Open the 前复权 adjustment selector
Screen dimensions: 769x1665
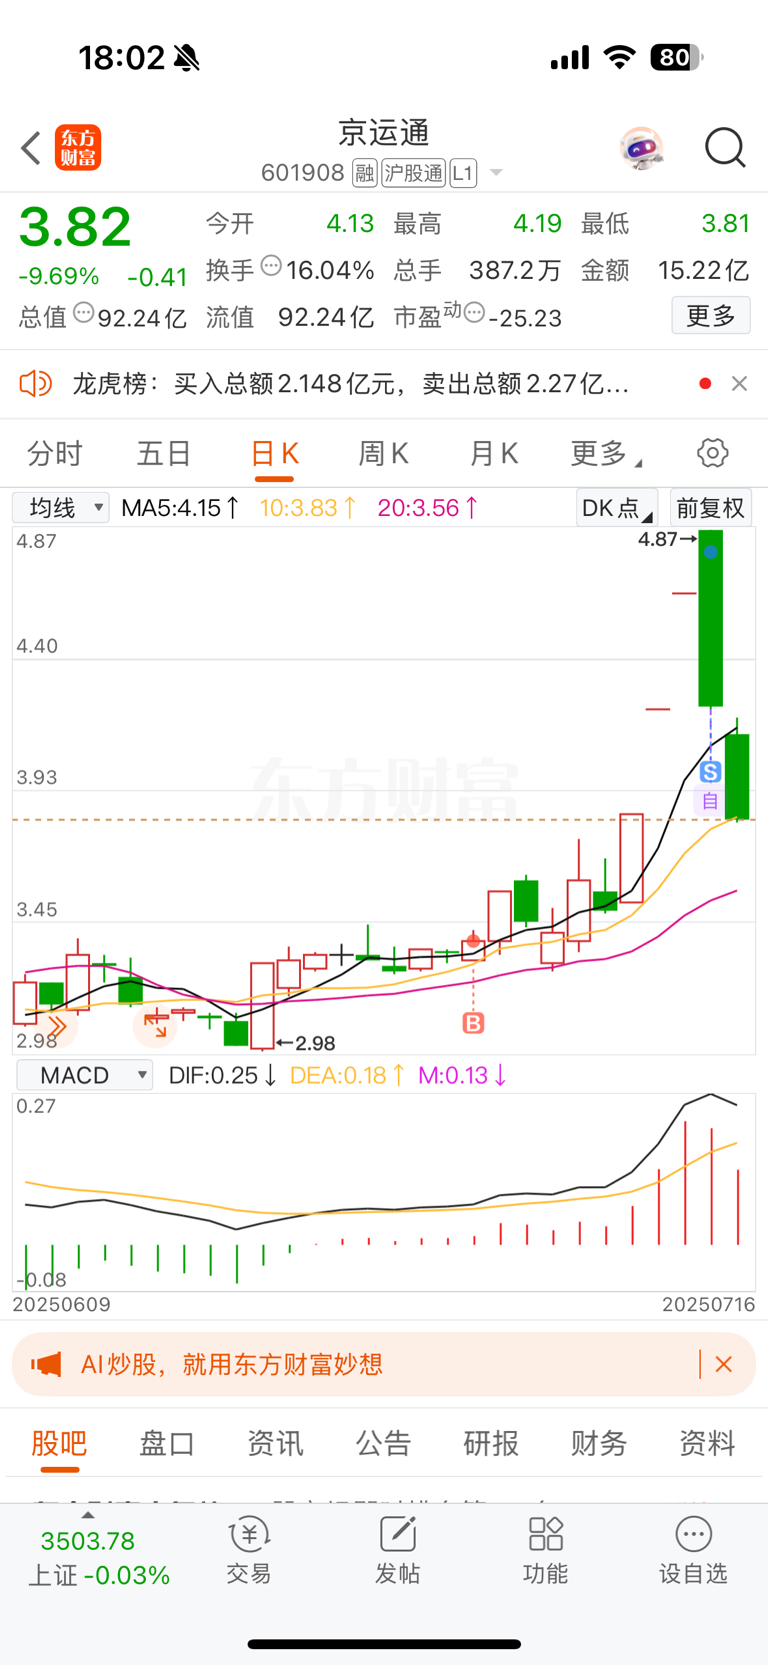(711, 508)
